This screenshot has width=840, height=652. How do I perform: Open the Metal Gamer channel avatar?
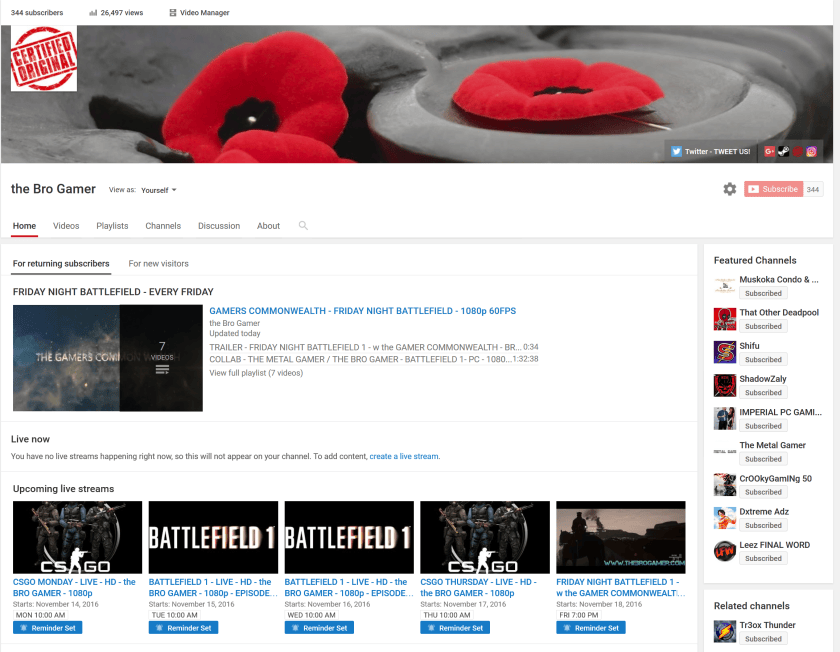[x=725, y=452]
